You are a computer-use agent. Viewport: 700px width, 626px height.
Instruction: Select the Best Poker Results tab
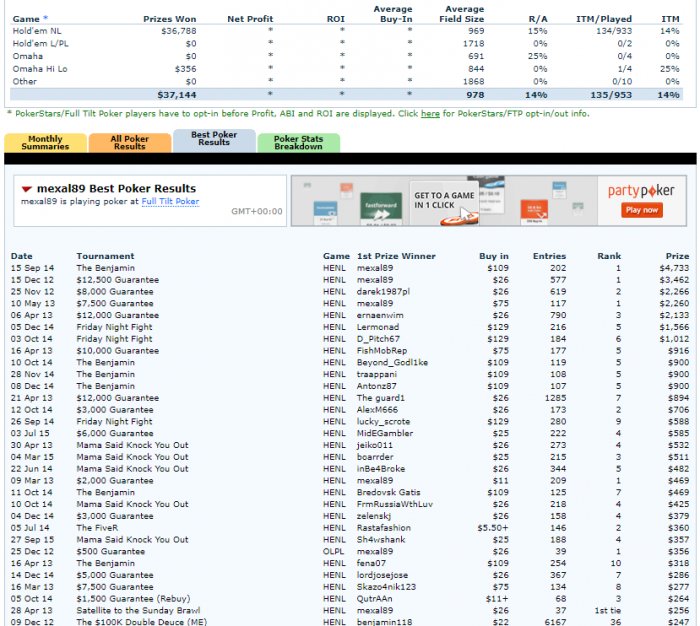pyautogui.click(x=214, y=139)
